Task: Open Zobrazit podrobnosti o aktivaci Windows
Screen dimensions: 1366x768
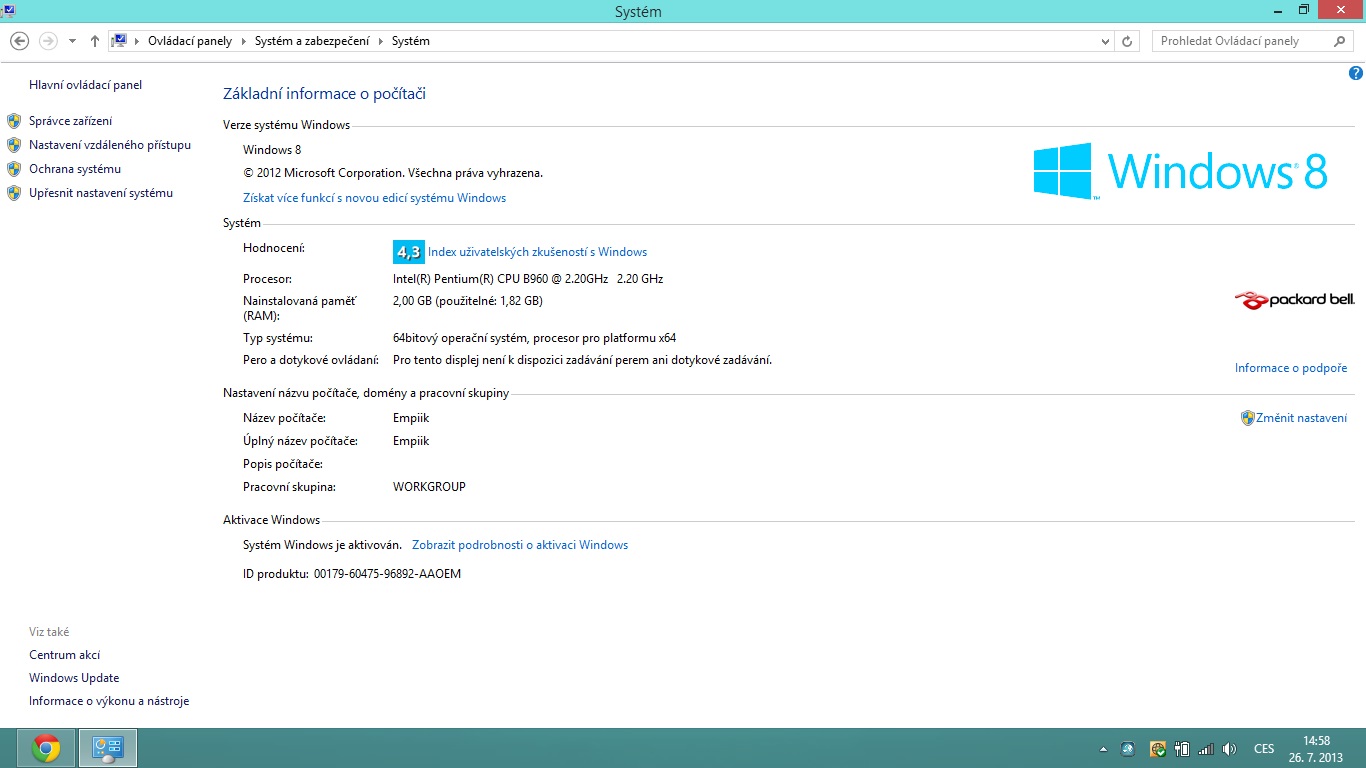Action: click(x=520, y=545)
